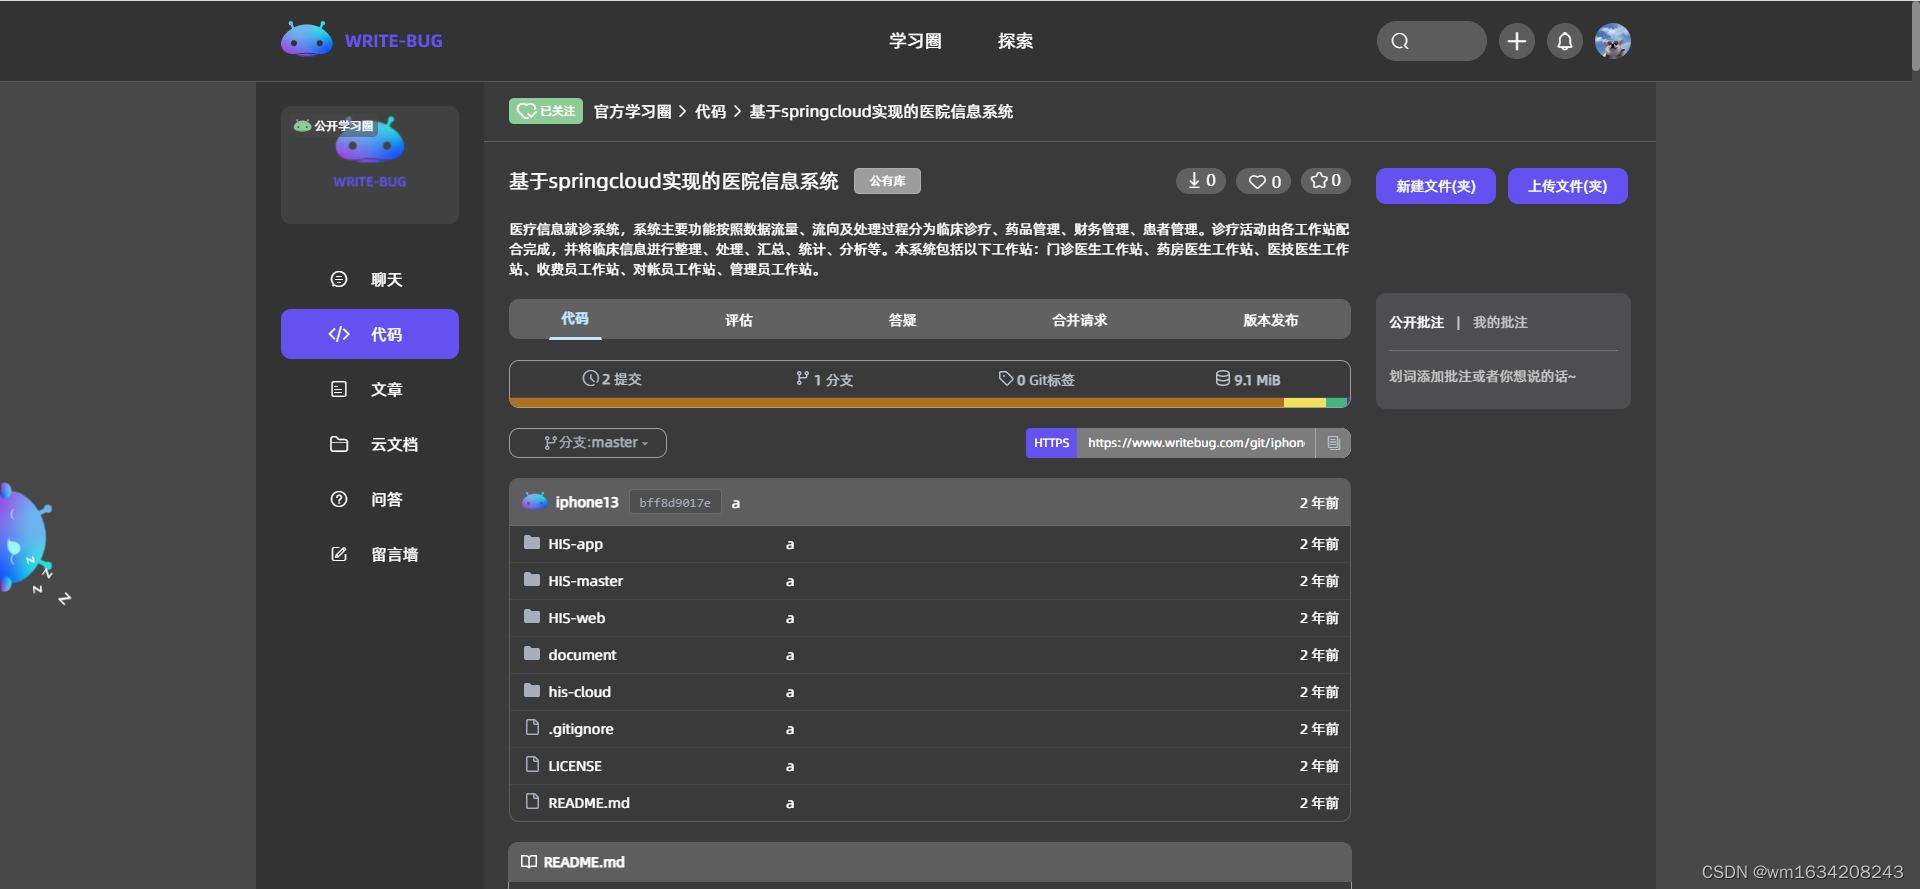Image resolution: width=1920 pixels, height=889 pixels.
Task: Open 聊天 chat in sidebar
Action: coord(369,279)
